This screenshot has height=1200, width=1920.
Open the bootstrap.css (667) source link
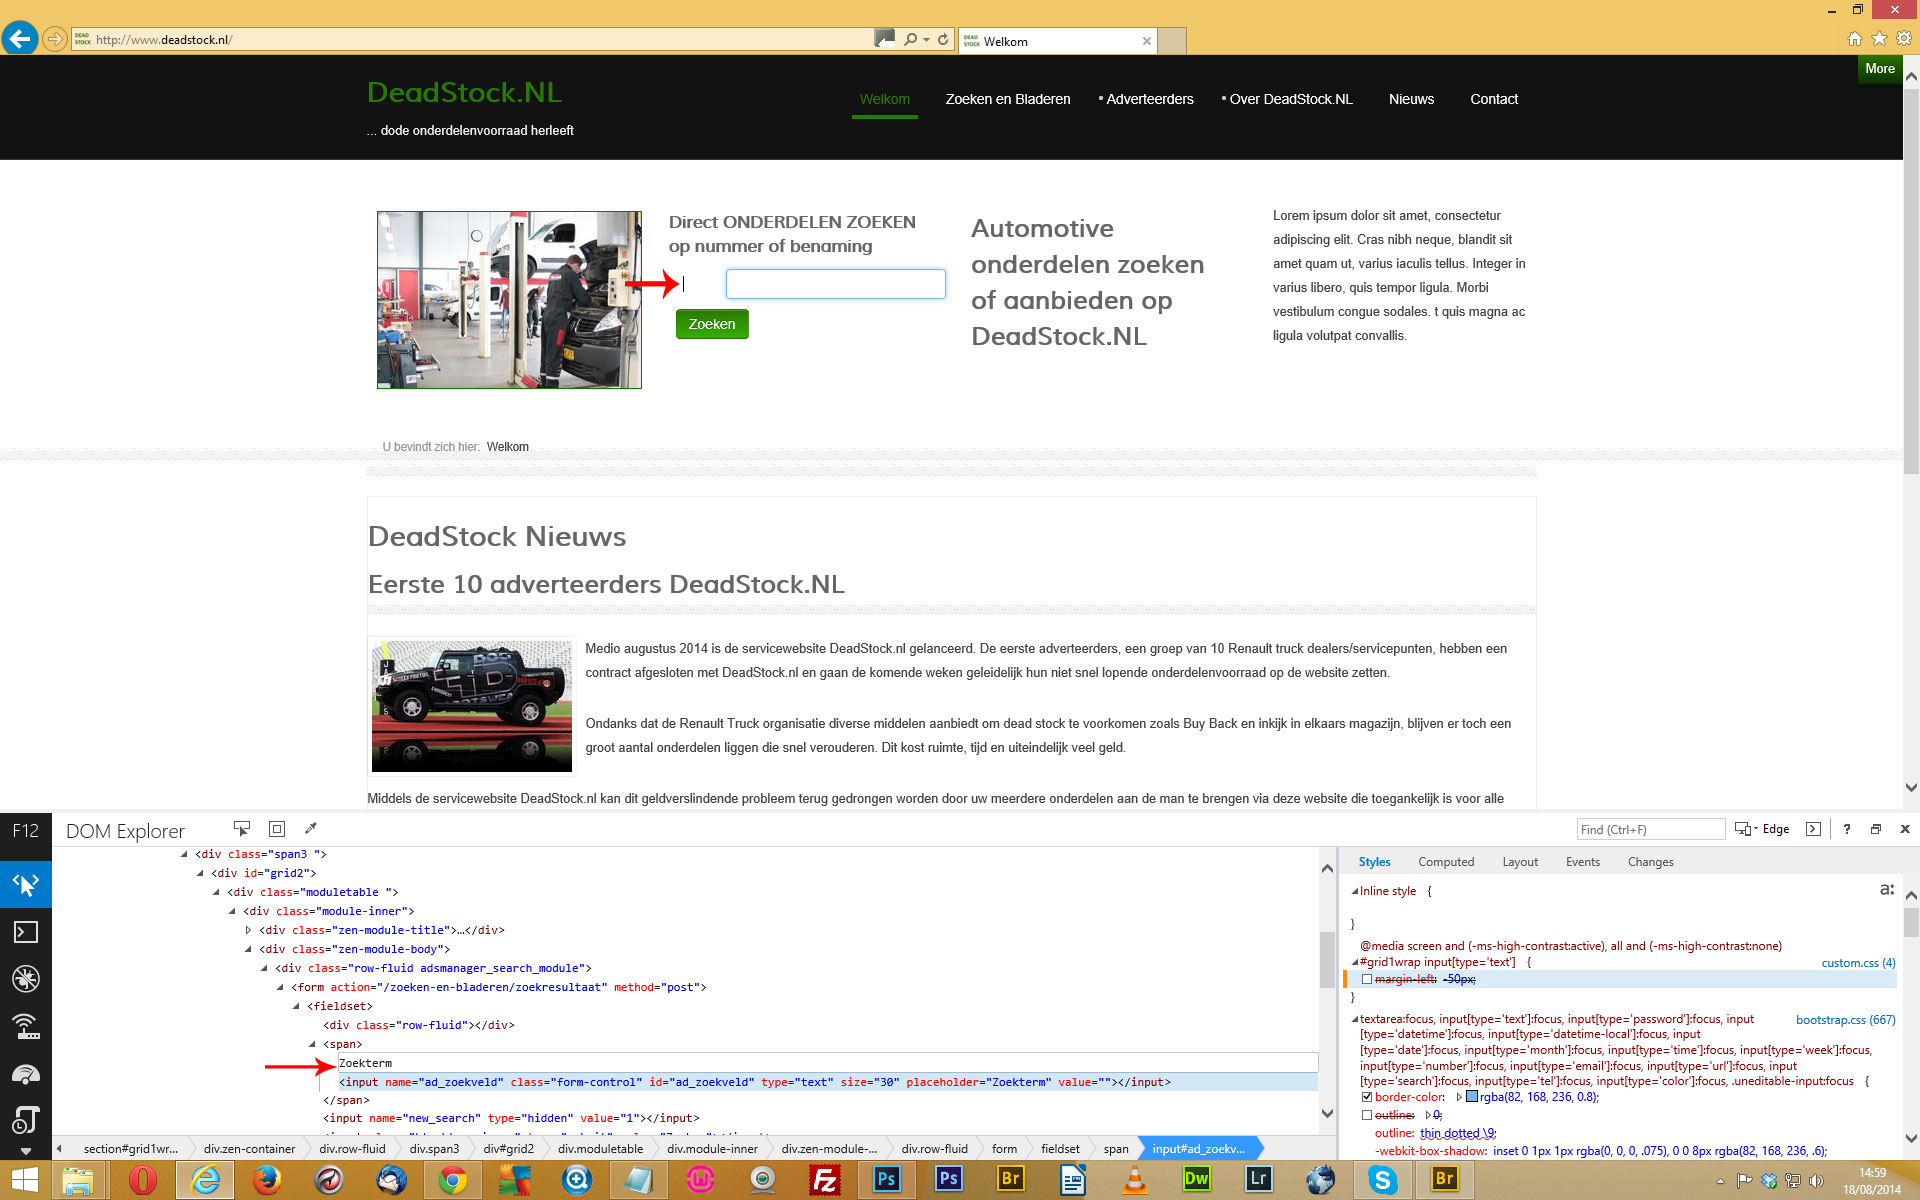pyautogui.click(x=1845, y=1020)
